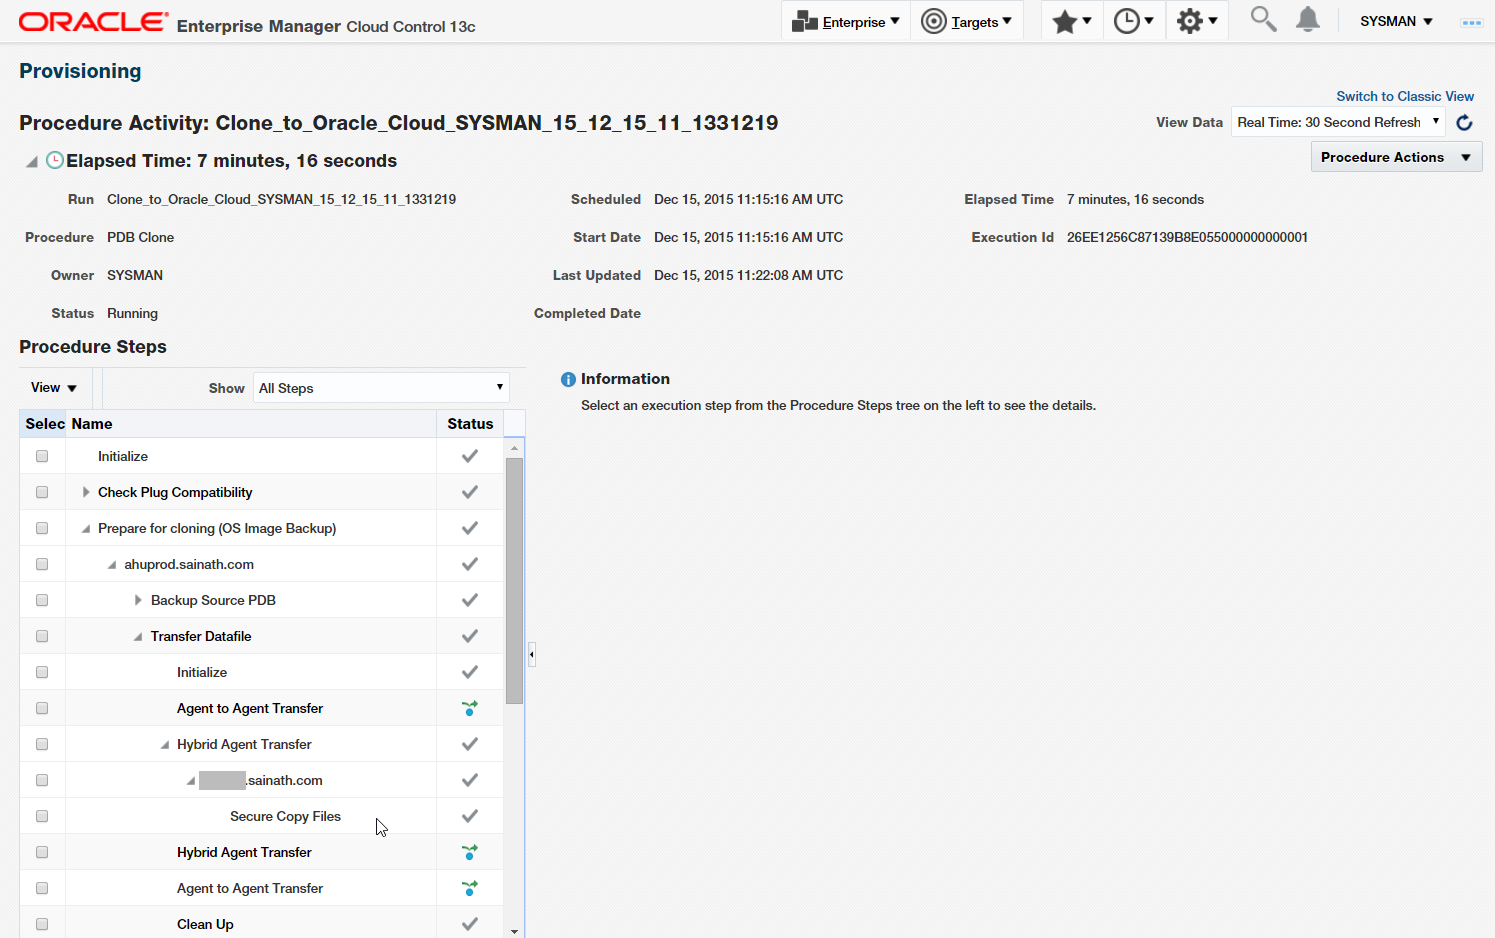Click the scrollbar up arrow in steps table
1495x938 pixels.
pos(514,448)
